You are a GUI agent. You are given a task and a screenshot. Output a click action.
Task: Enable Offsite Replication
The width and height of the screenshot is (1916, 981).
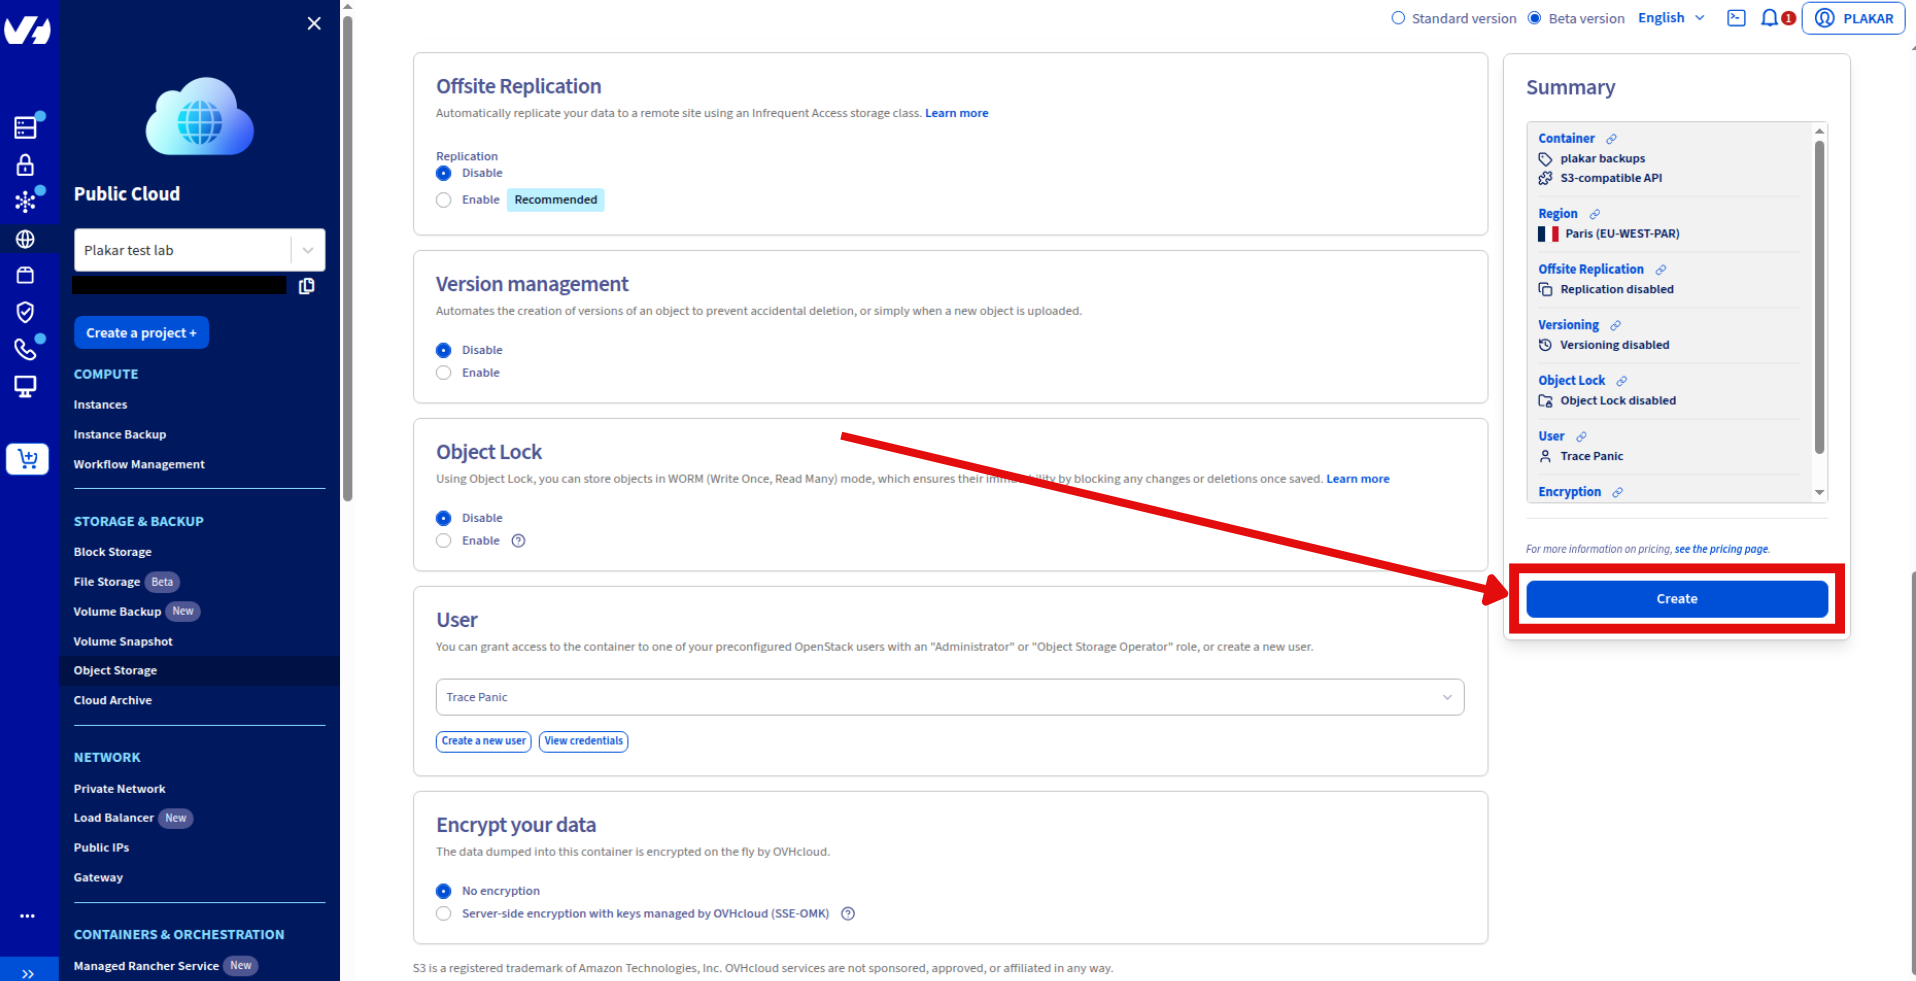click(443, 199)
